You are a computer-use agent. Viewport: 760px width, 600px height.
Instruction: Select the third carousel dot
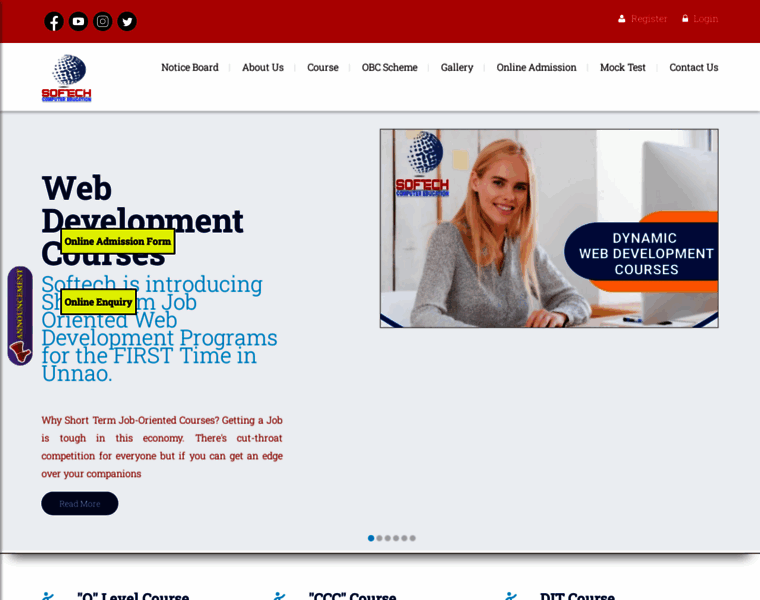tap(388, 538)
